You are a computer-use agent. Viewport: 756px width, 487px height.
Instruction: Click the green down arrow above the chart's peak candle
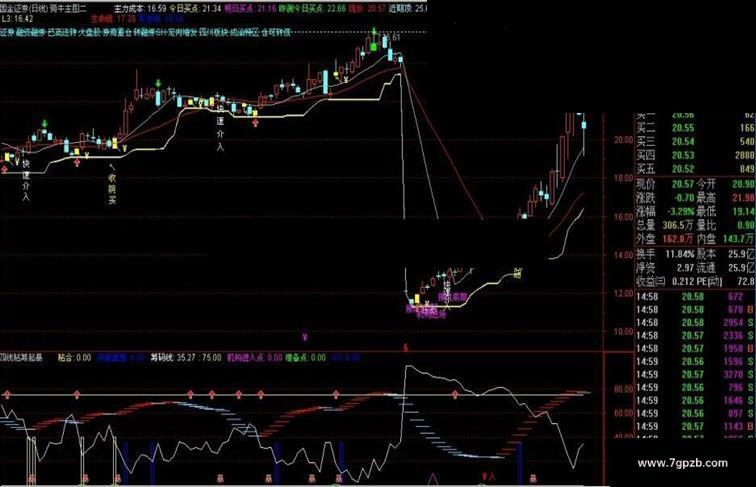pos(374,31)
